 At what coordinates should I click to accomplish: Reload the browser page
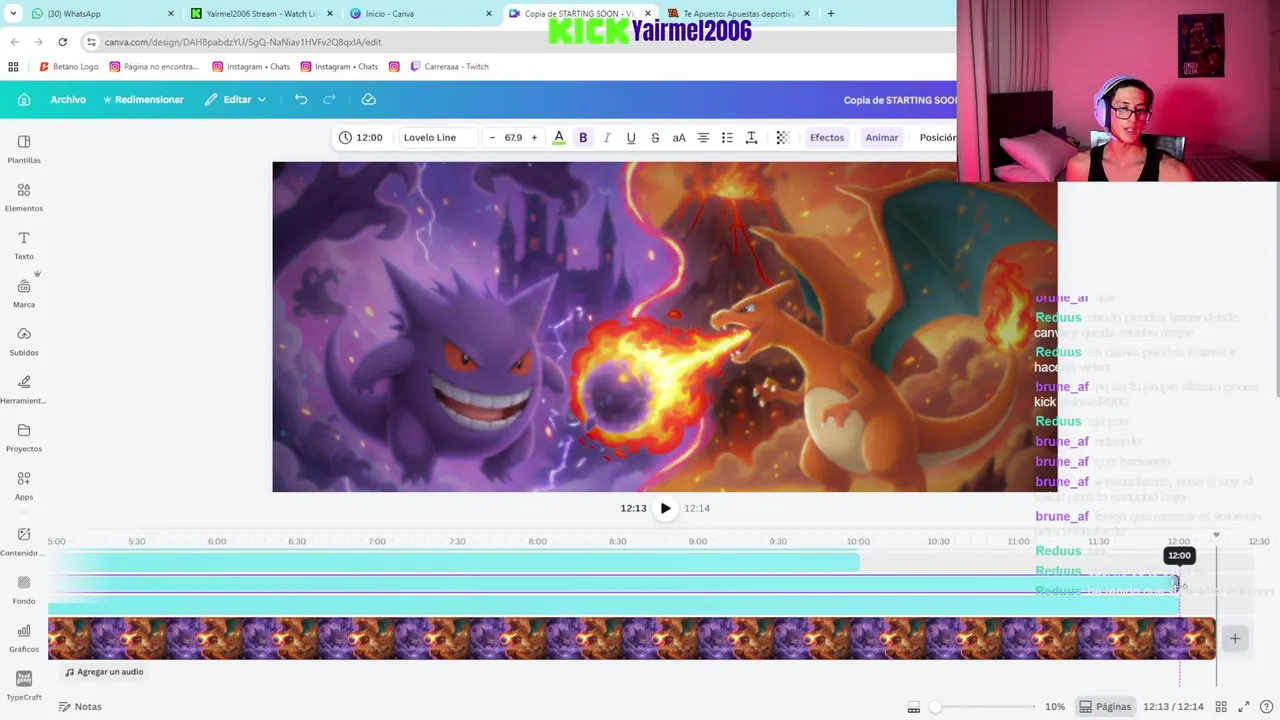(63, 42)
